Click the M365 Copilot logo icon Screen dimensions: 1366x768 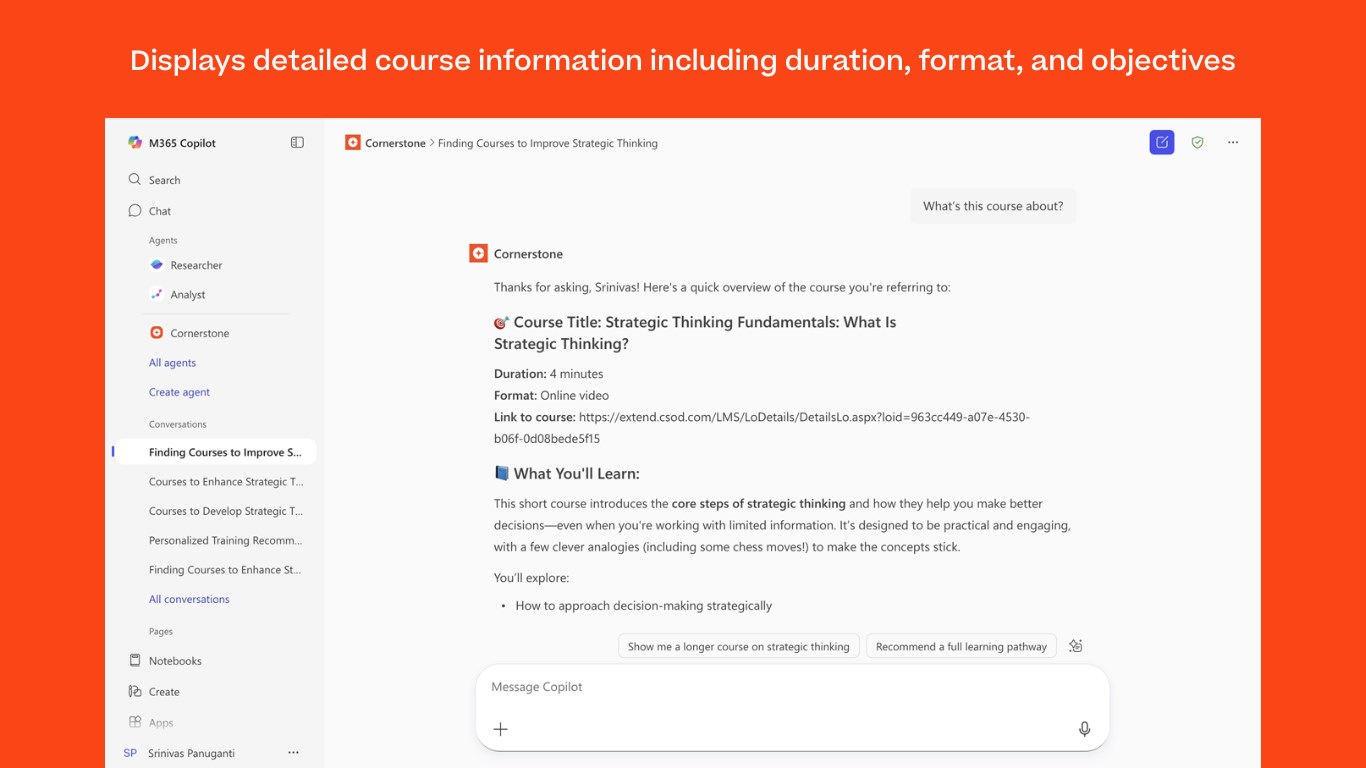point(135,143)
